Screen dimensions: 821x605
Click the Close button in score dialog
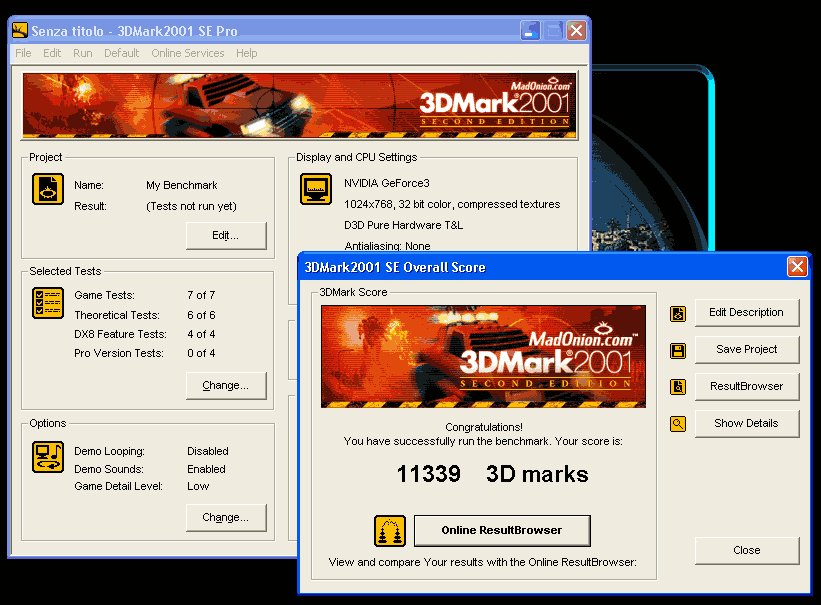pyautogui.click(x=747, y=551)
